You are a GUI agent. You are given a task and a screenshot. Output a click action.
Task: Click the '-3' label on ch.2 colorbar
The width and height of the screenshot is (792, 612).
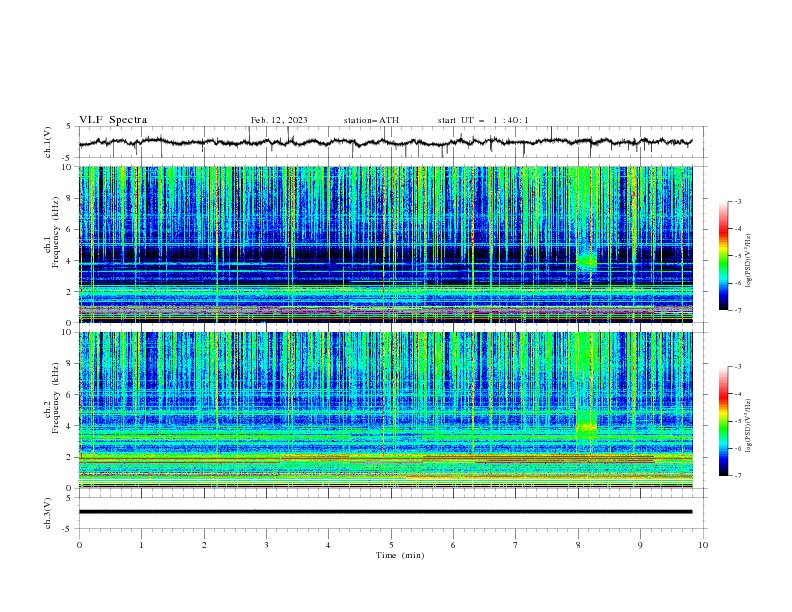pyautogui.click(x=738, y=367)
